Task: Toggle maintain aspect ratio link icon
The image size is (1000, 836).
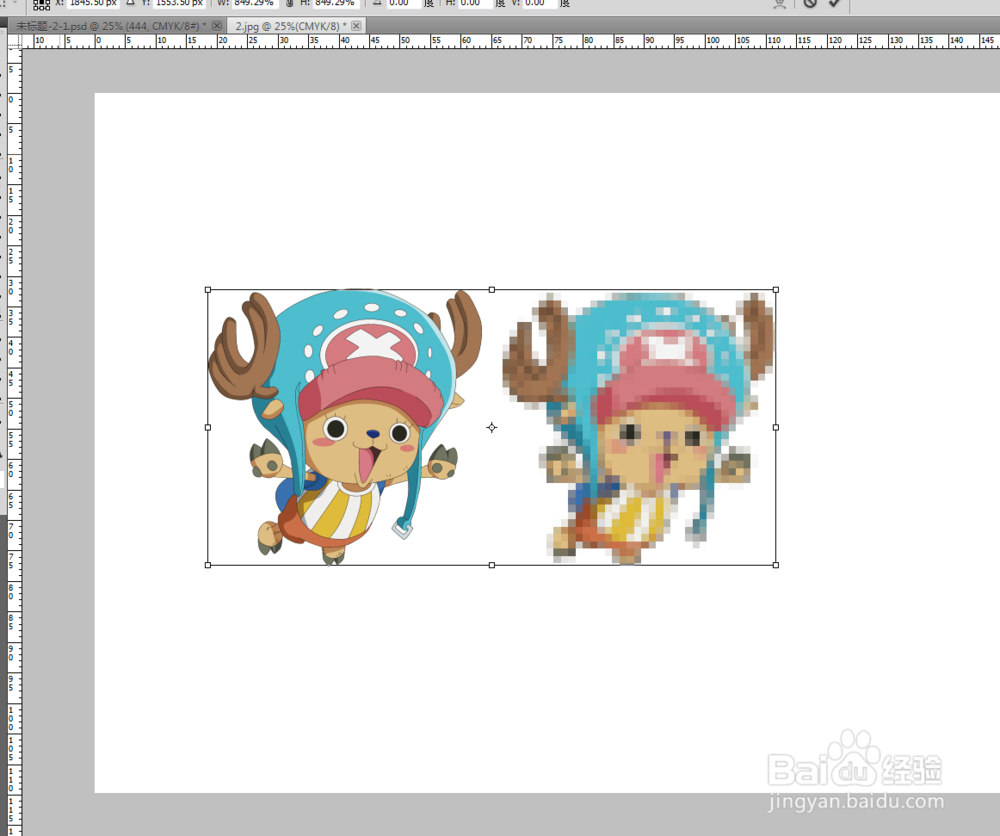Action: [x=290, y=3]
